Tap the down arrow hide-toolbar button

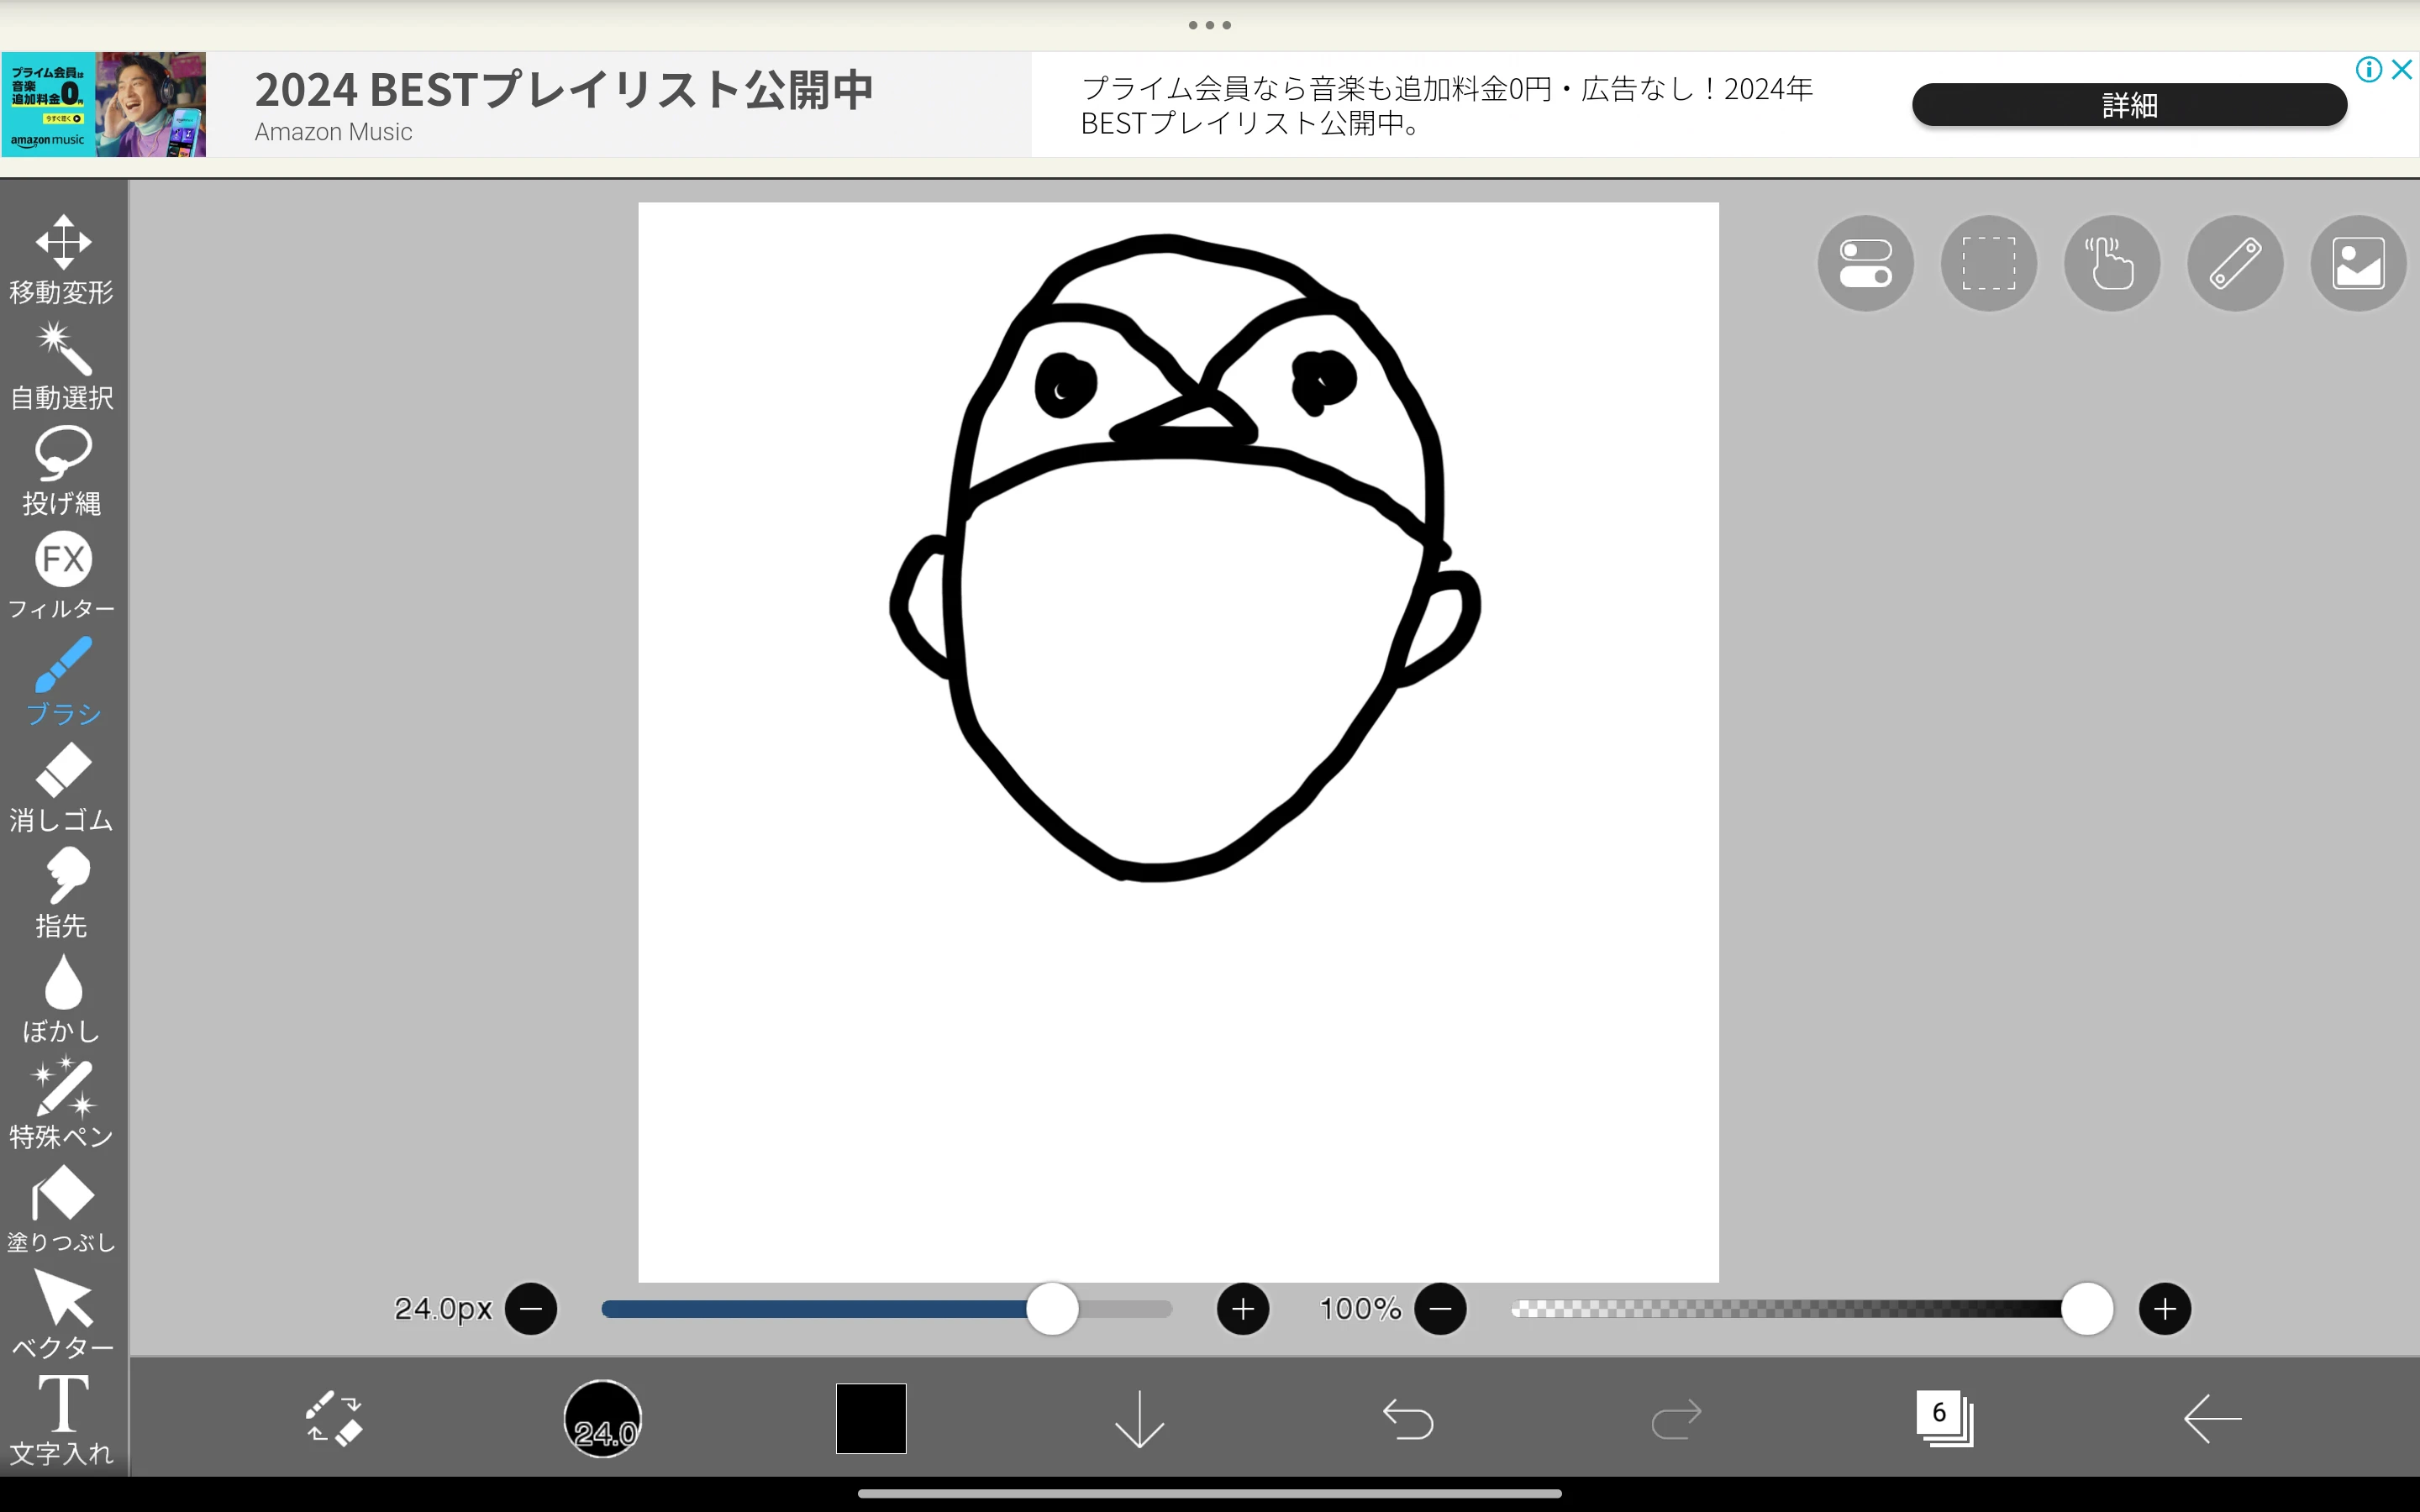[1139, 1419]
